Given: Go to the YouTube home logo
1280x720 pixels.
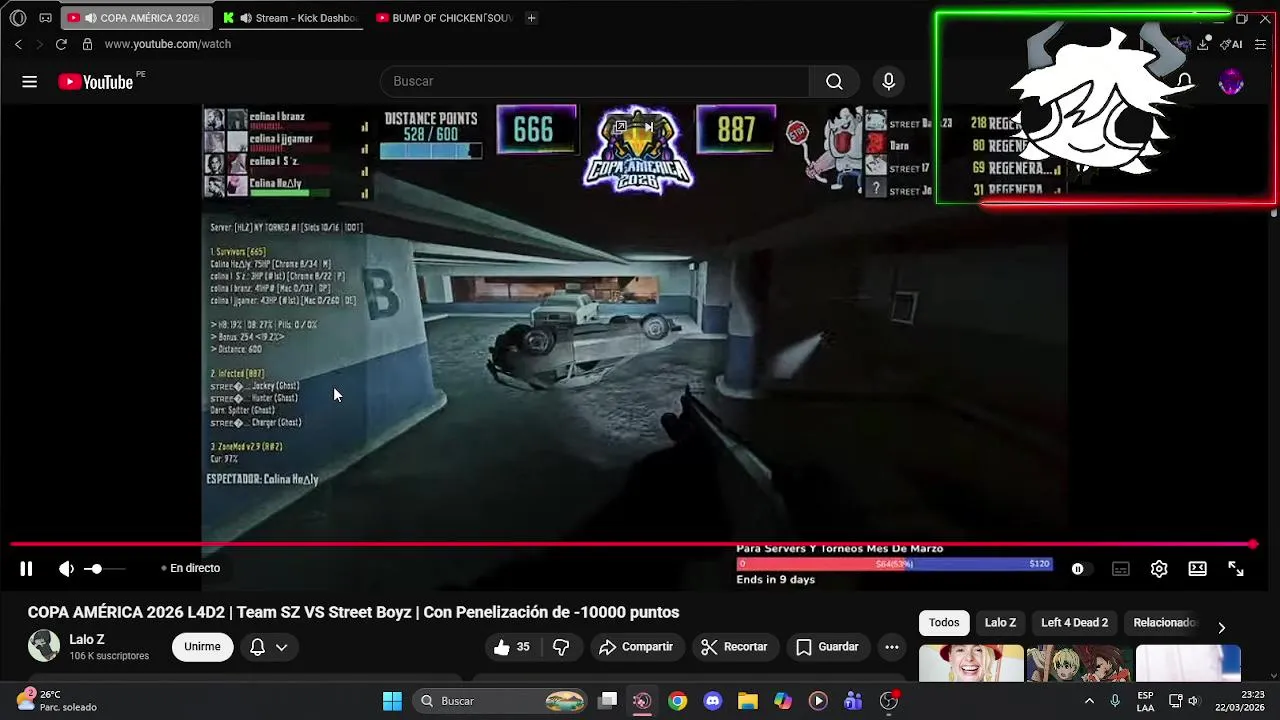Looking at the screenshot, I should click(x=96, y=82).
